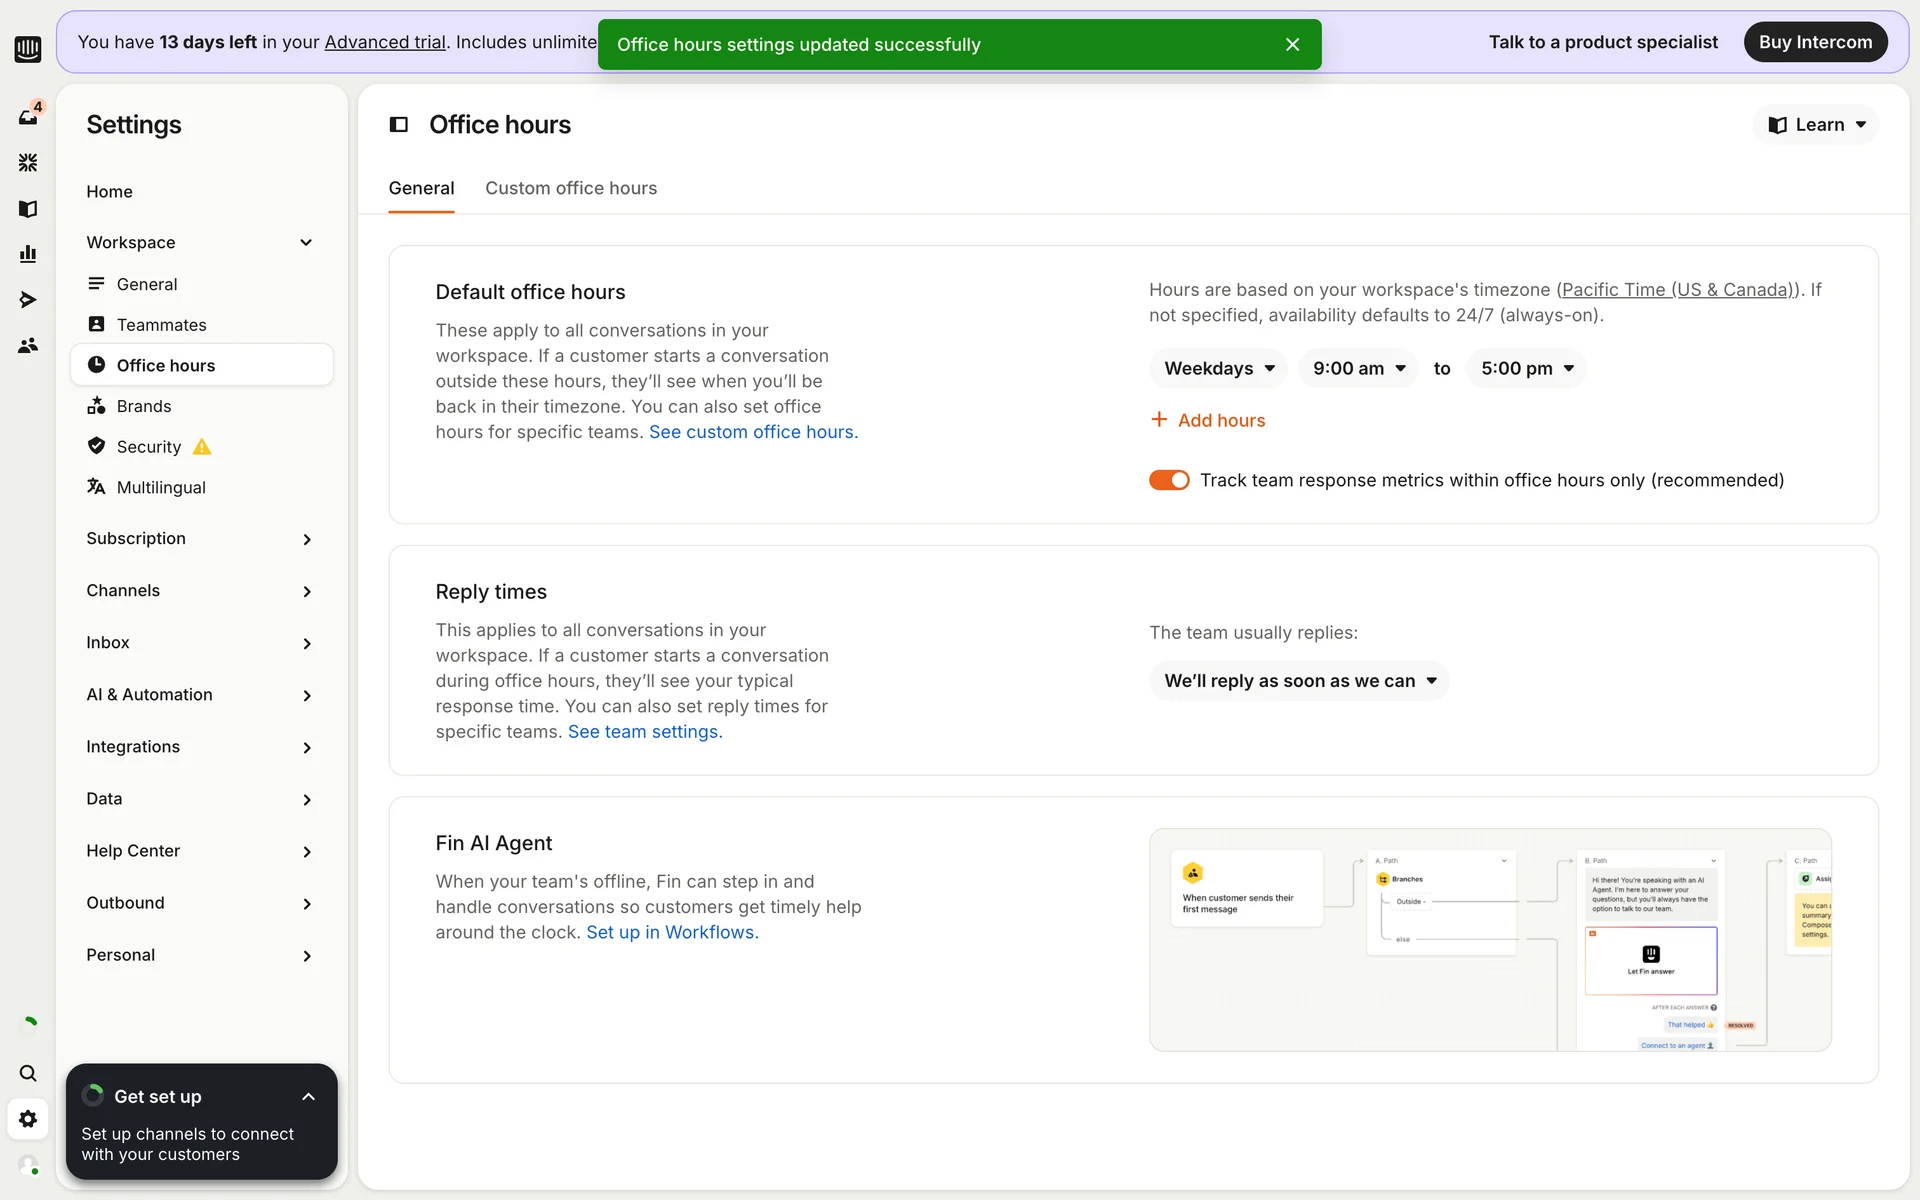Screen dimensions: 1920x1200
Task: Change the 9:00 am start time
Action: point(1358,368)
